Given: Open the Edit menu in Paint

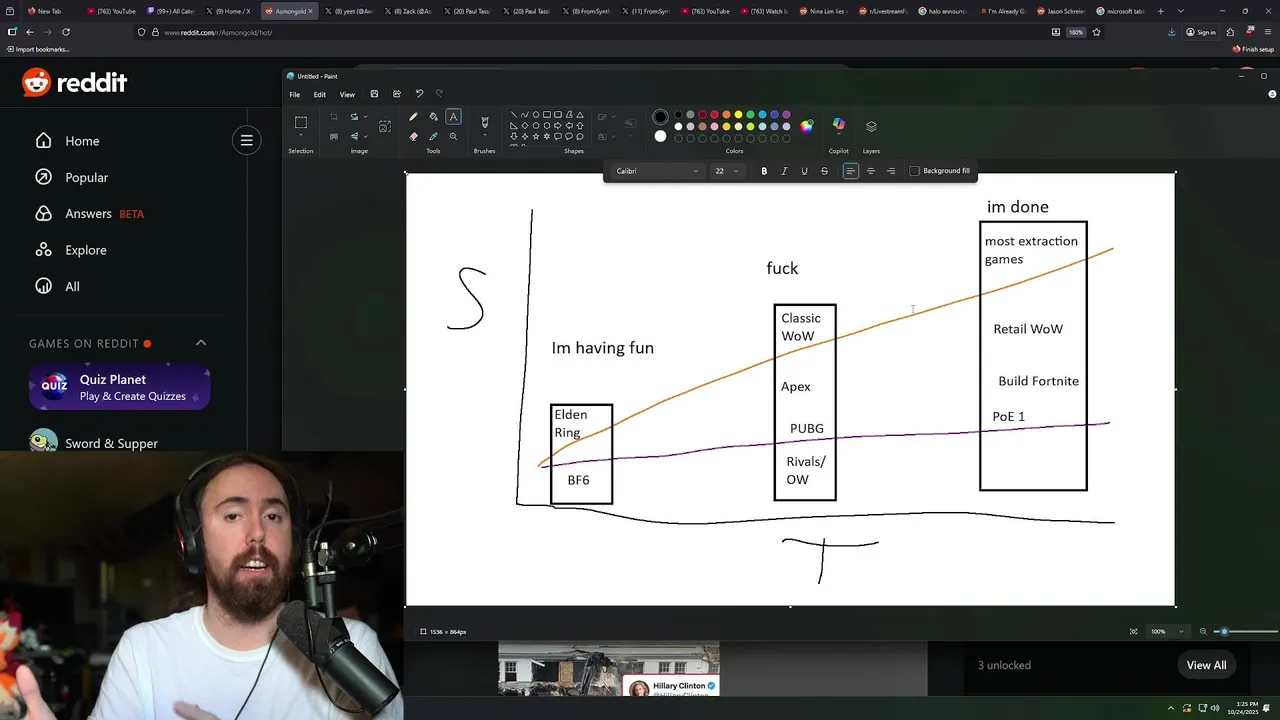Looking at the screenshot, I should point(320,95).
